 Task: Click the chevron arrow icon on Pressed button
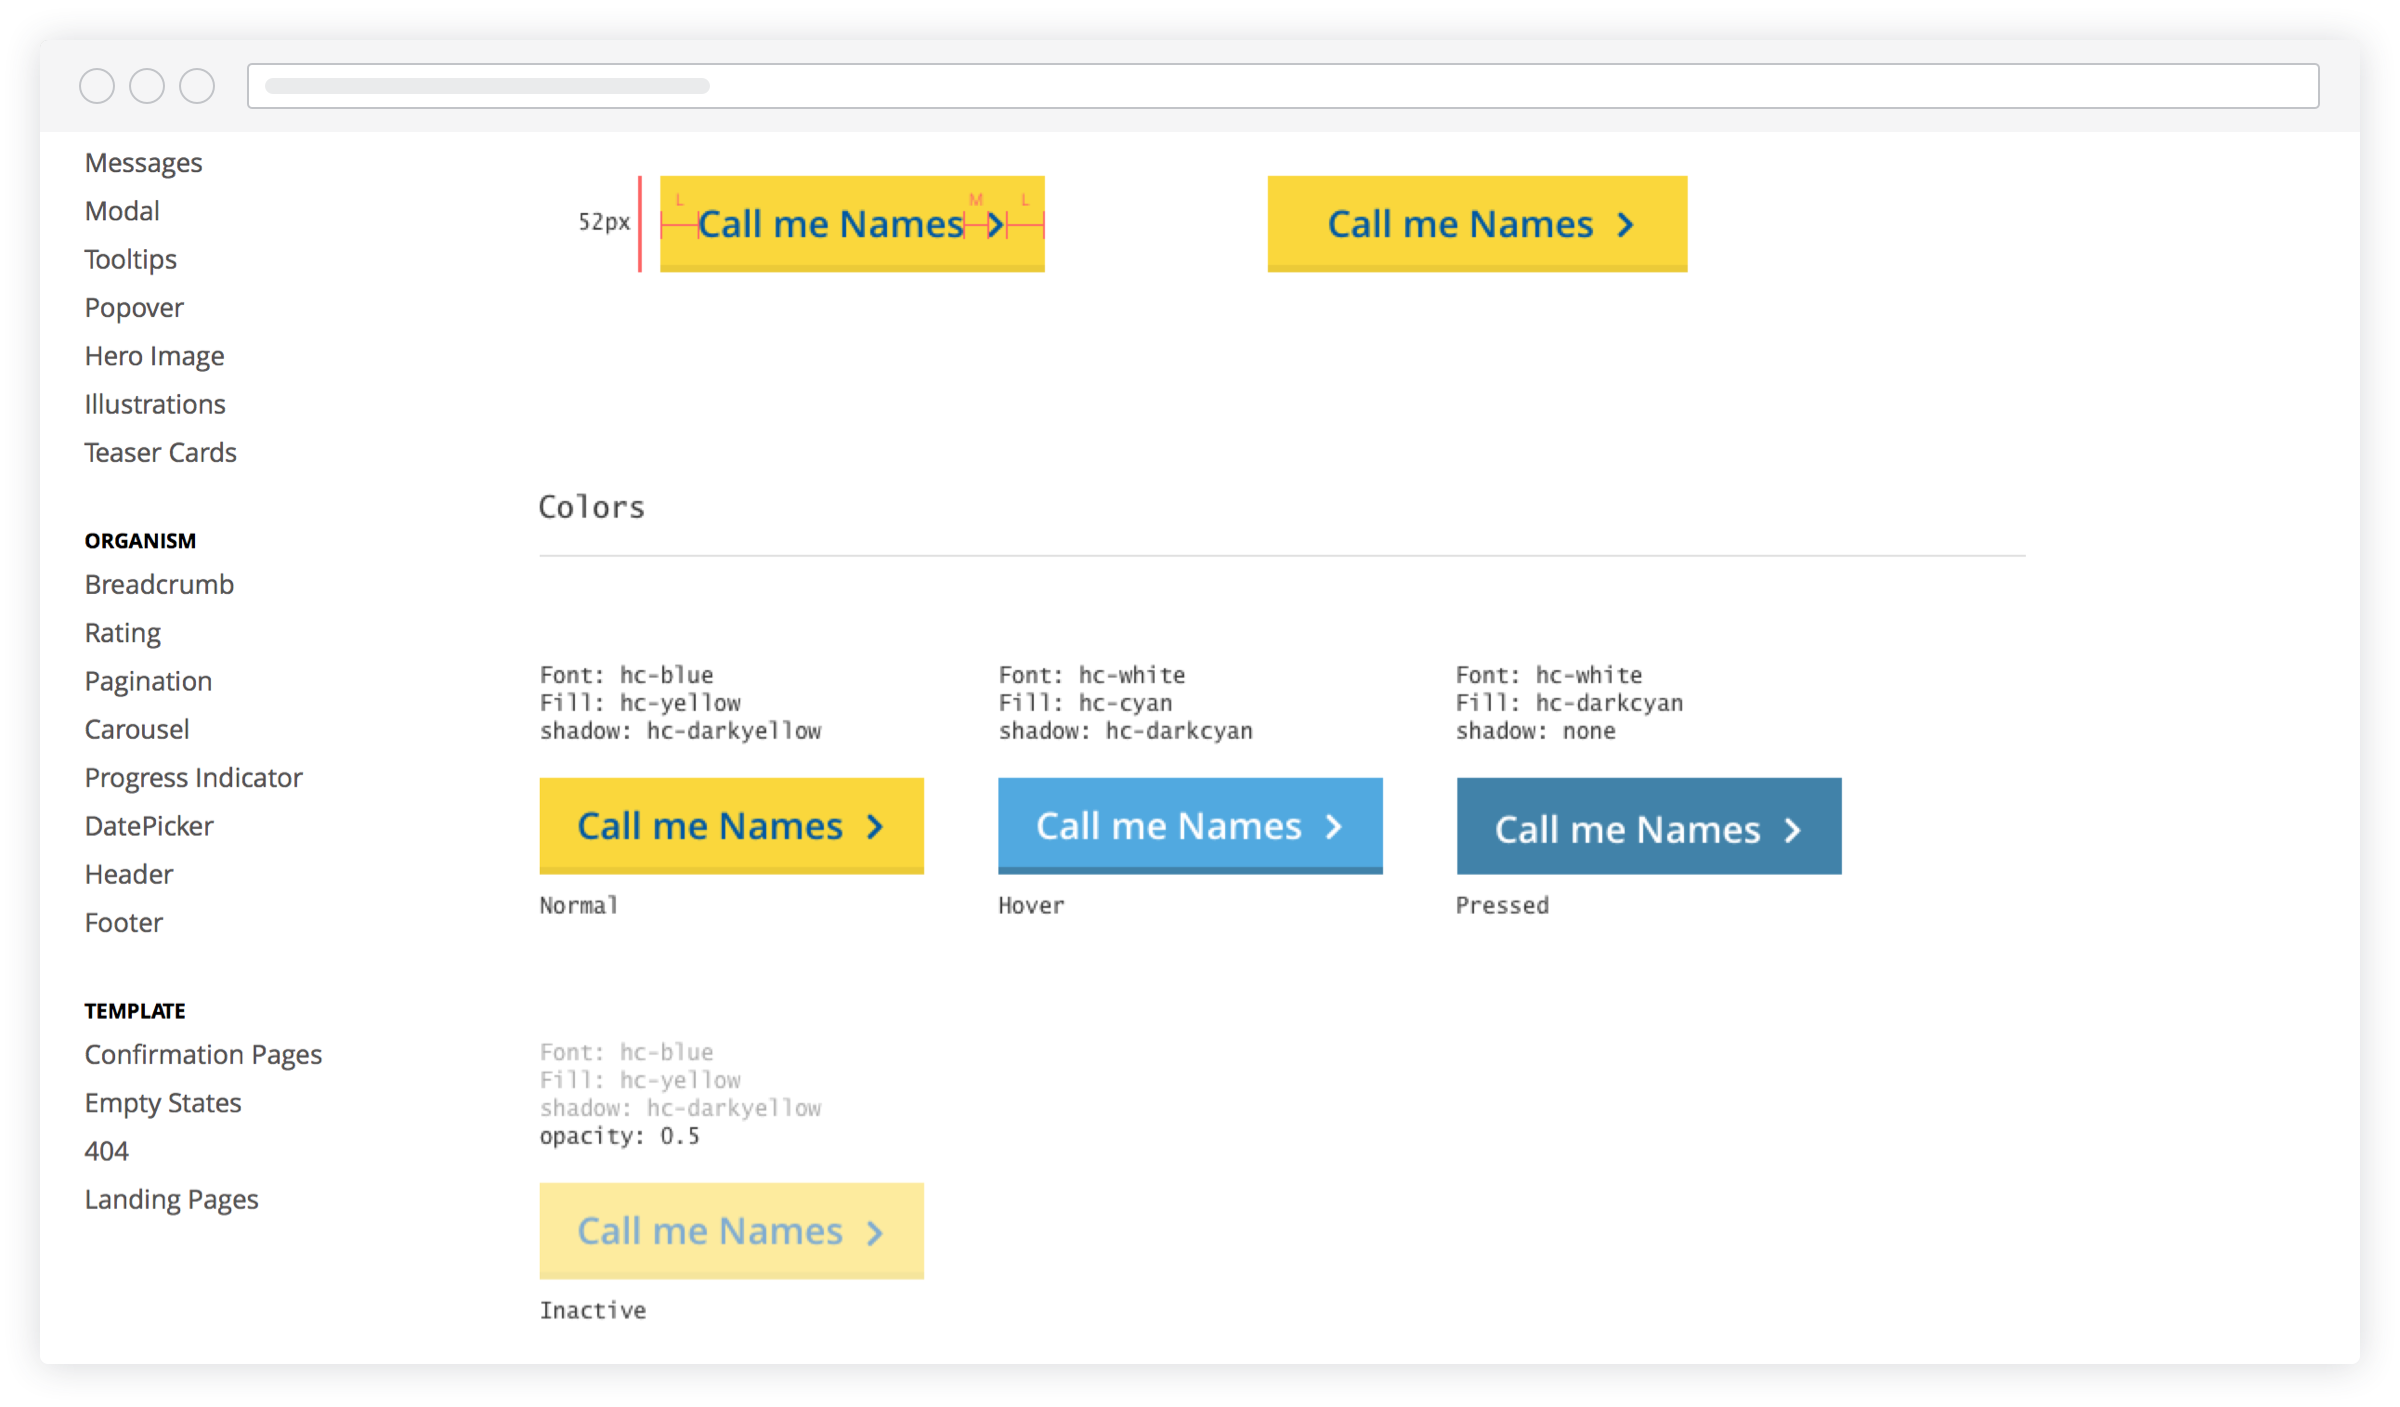coord(1794,827)
